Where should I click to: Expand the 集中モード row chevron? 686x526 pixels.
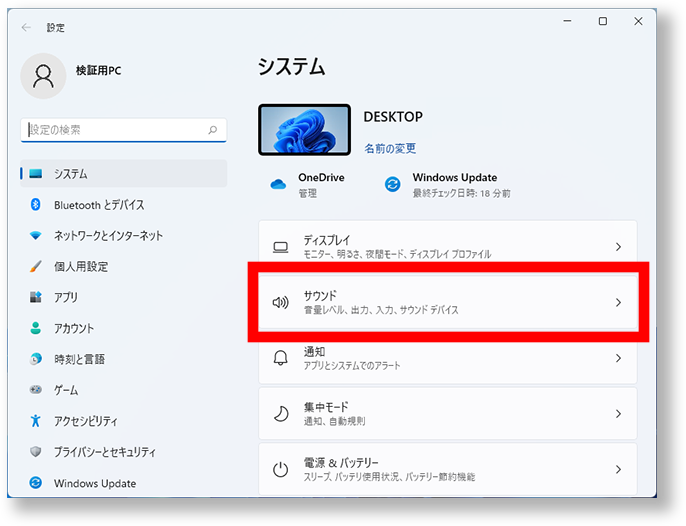pyautogui.click(x=618, y=414)
